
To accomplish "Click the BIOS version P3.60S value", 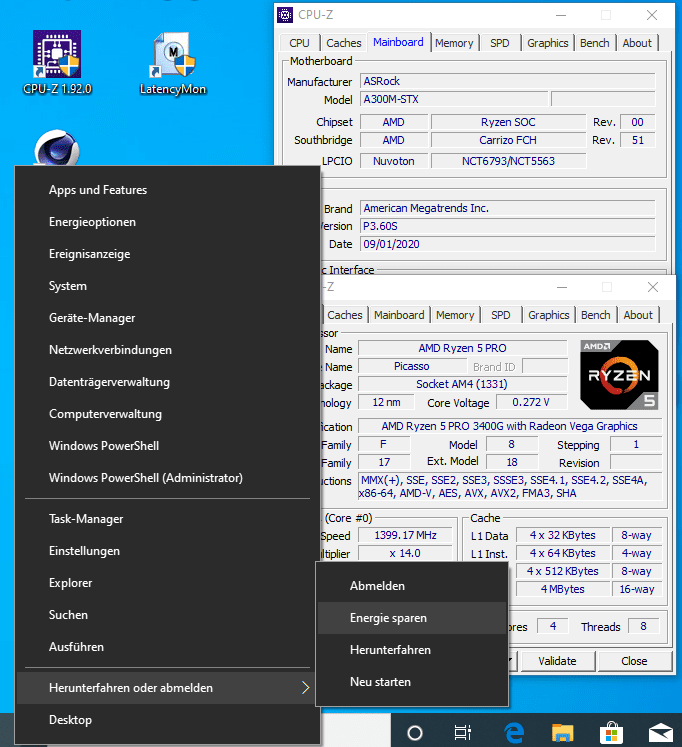I will click(508, 226).
